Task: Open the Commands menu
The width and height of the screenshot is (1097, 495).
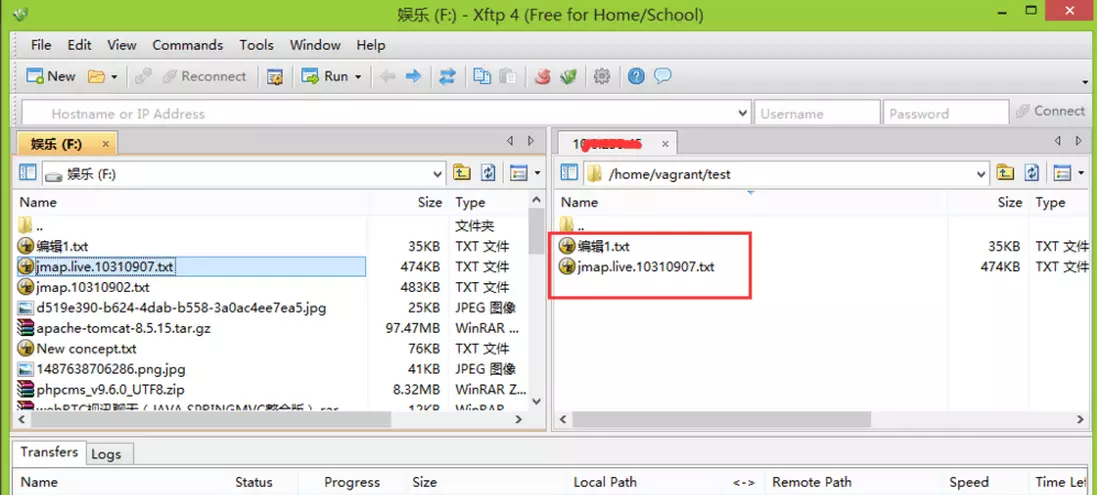Action: [x=187, y=45]
